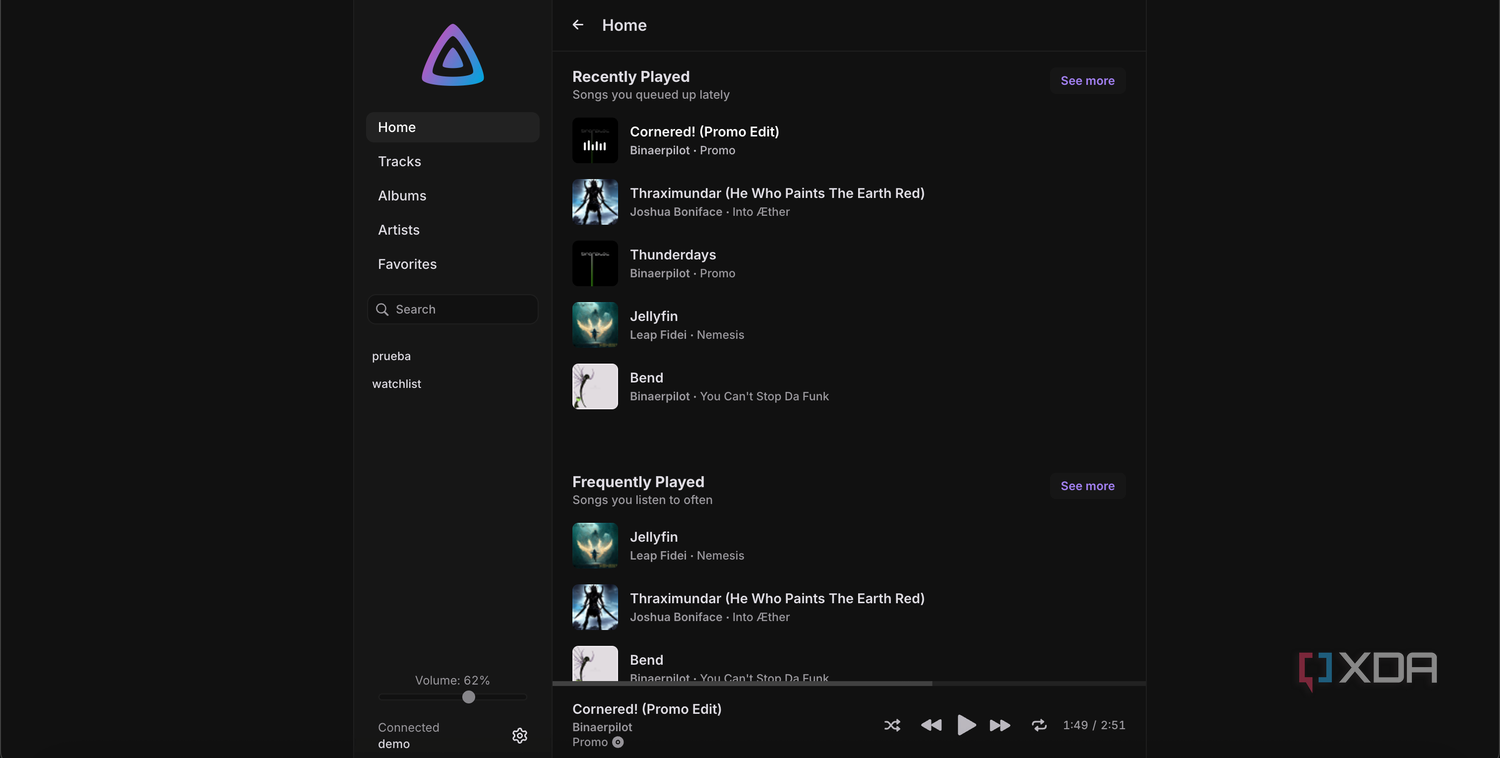Screen dimensions: 1500x758
Task: Skip to the next track
Action: coord(1000,725)
